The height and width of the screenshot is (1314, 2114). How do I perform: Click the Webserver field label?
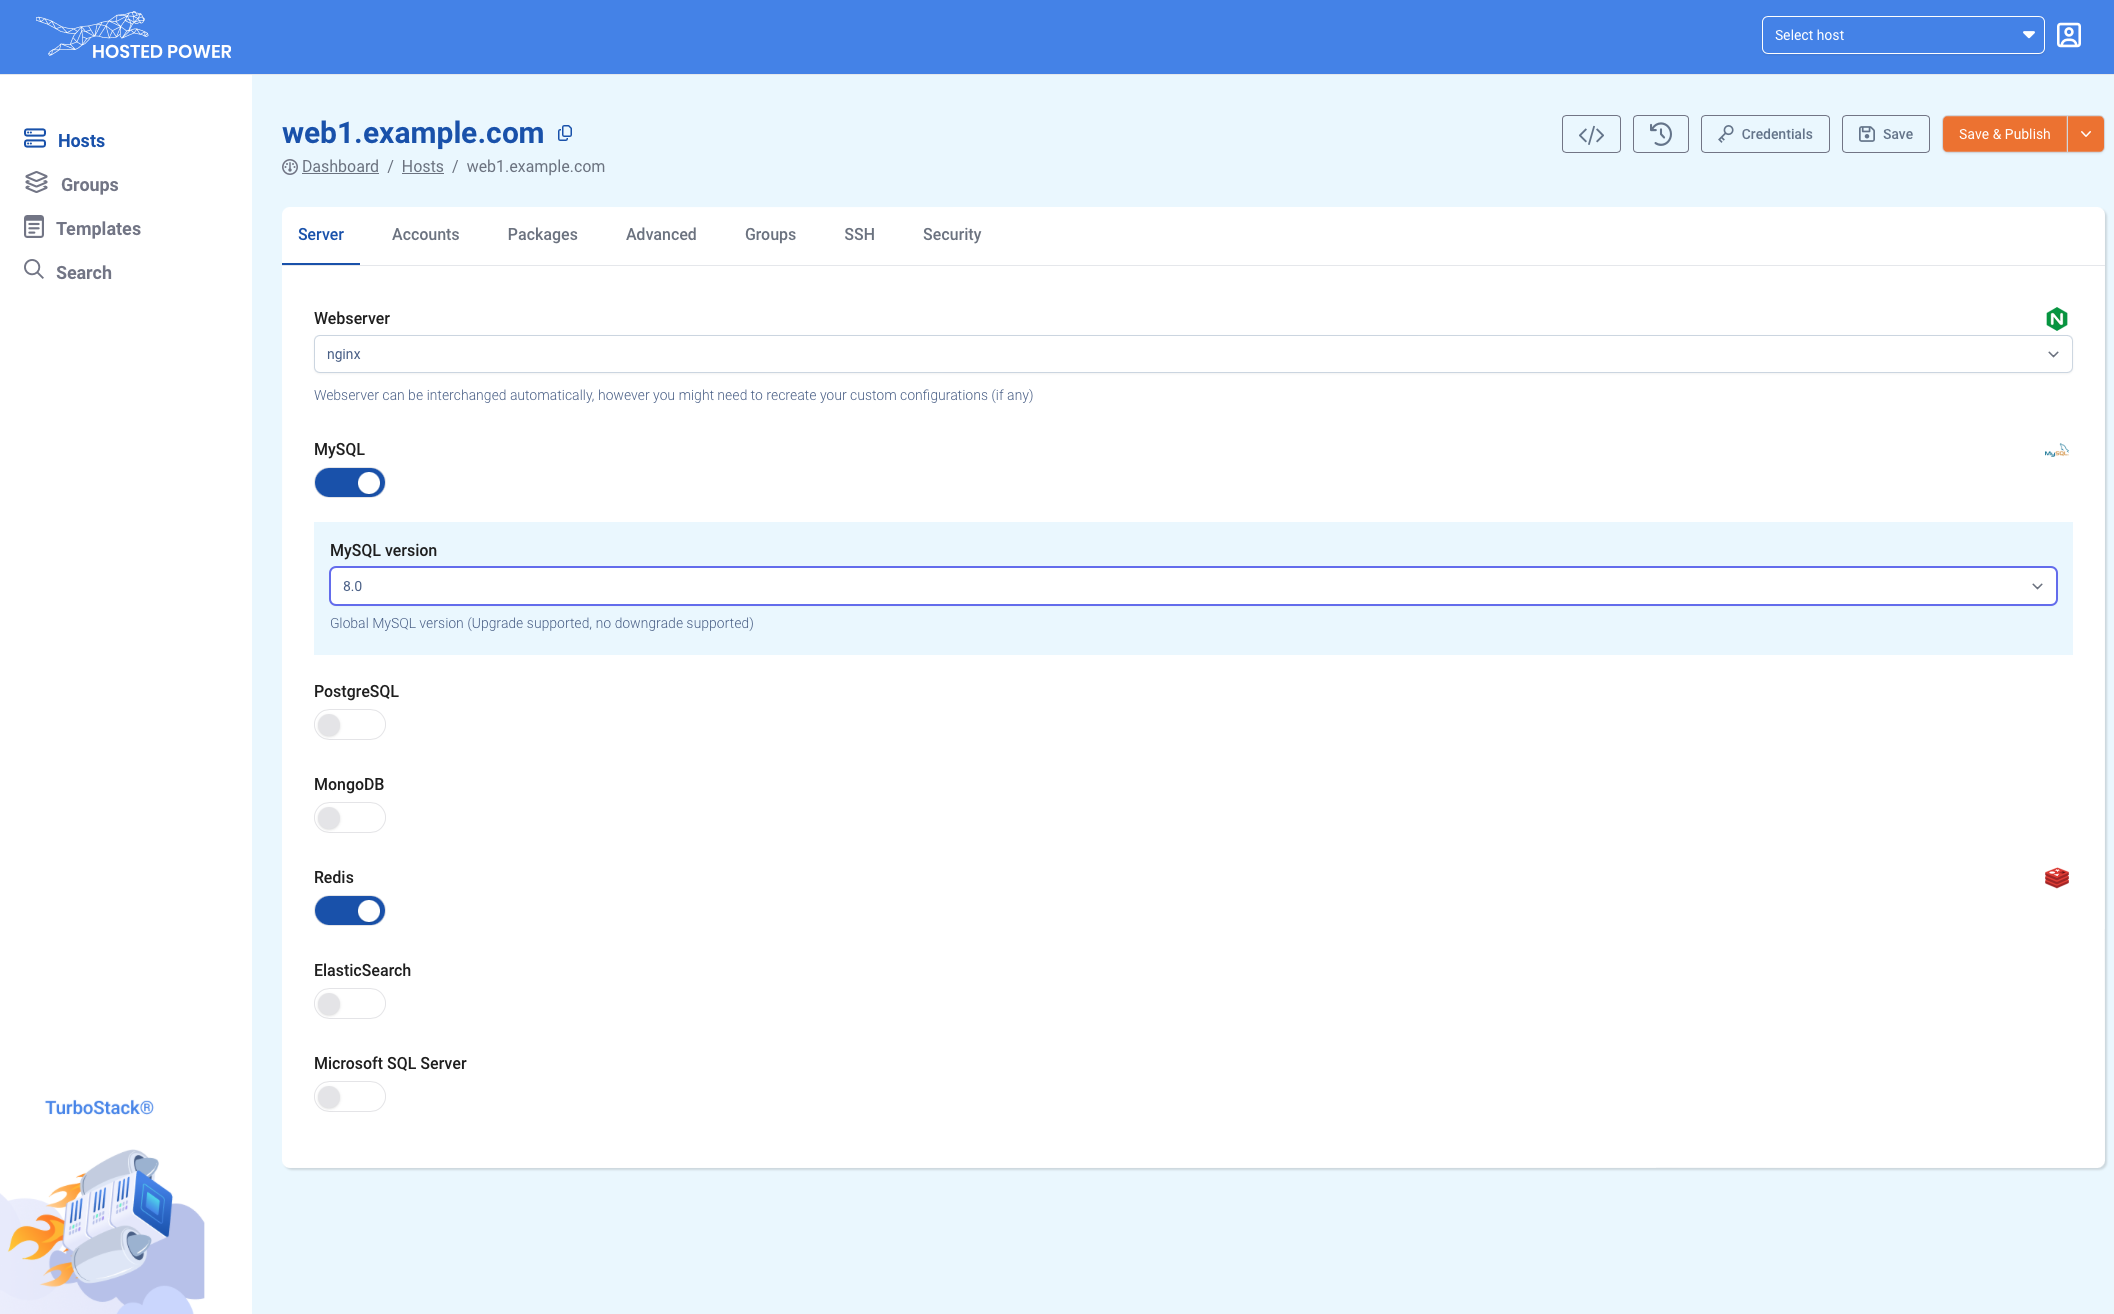[352, 319]
